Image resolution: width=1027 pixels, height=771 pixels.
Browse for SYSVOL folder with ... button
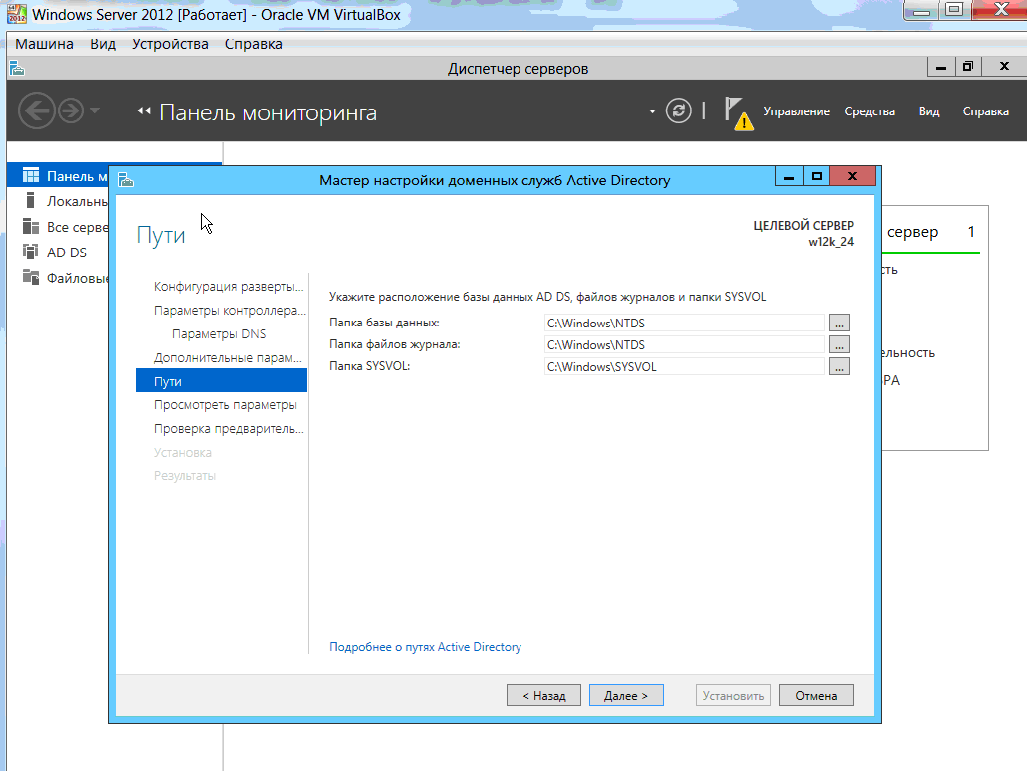tap(839, 366)
